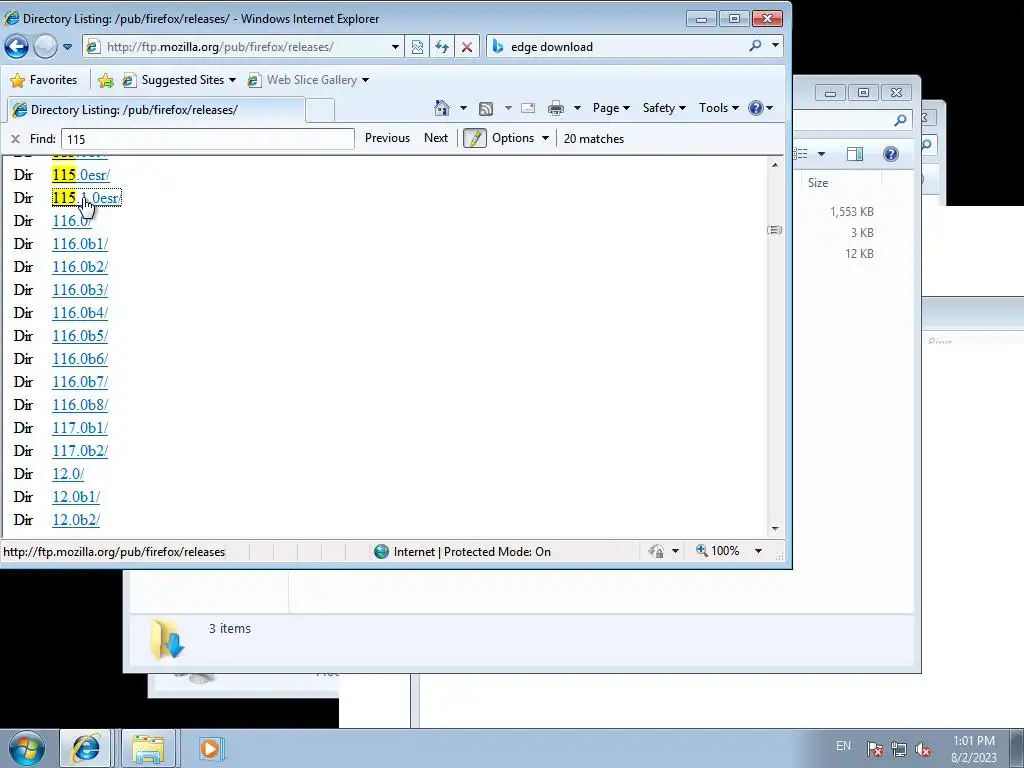Close the Find bar

(x=15, y=139)
